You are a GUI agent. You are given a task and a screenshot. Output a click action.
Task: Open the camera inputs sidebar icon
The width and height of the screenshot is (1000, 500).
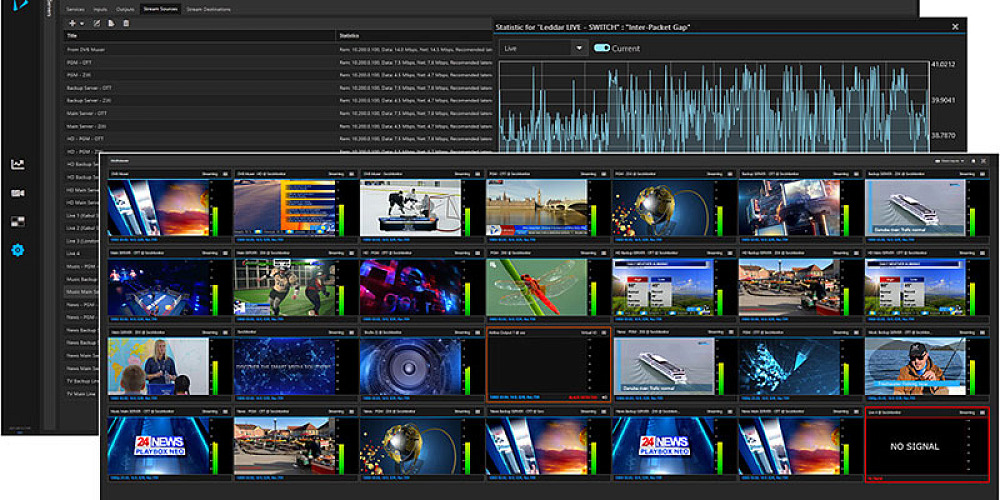coord(18,193)
